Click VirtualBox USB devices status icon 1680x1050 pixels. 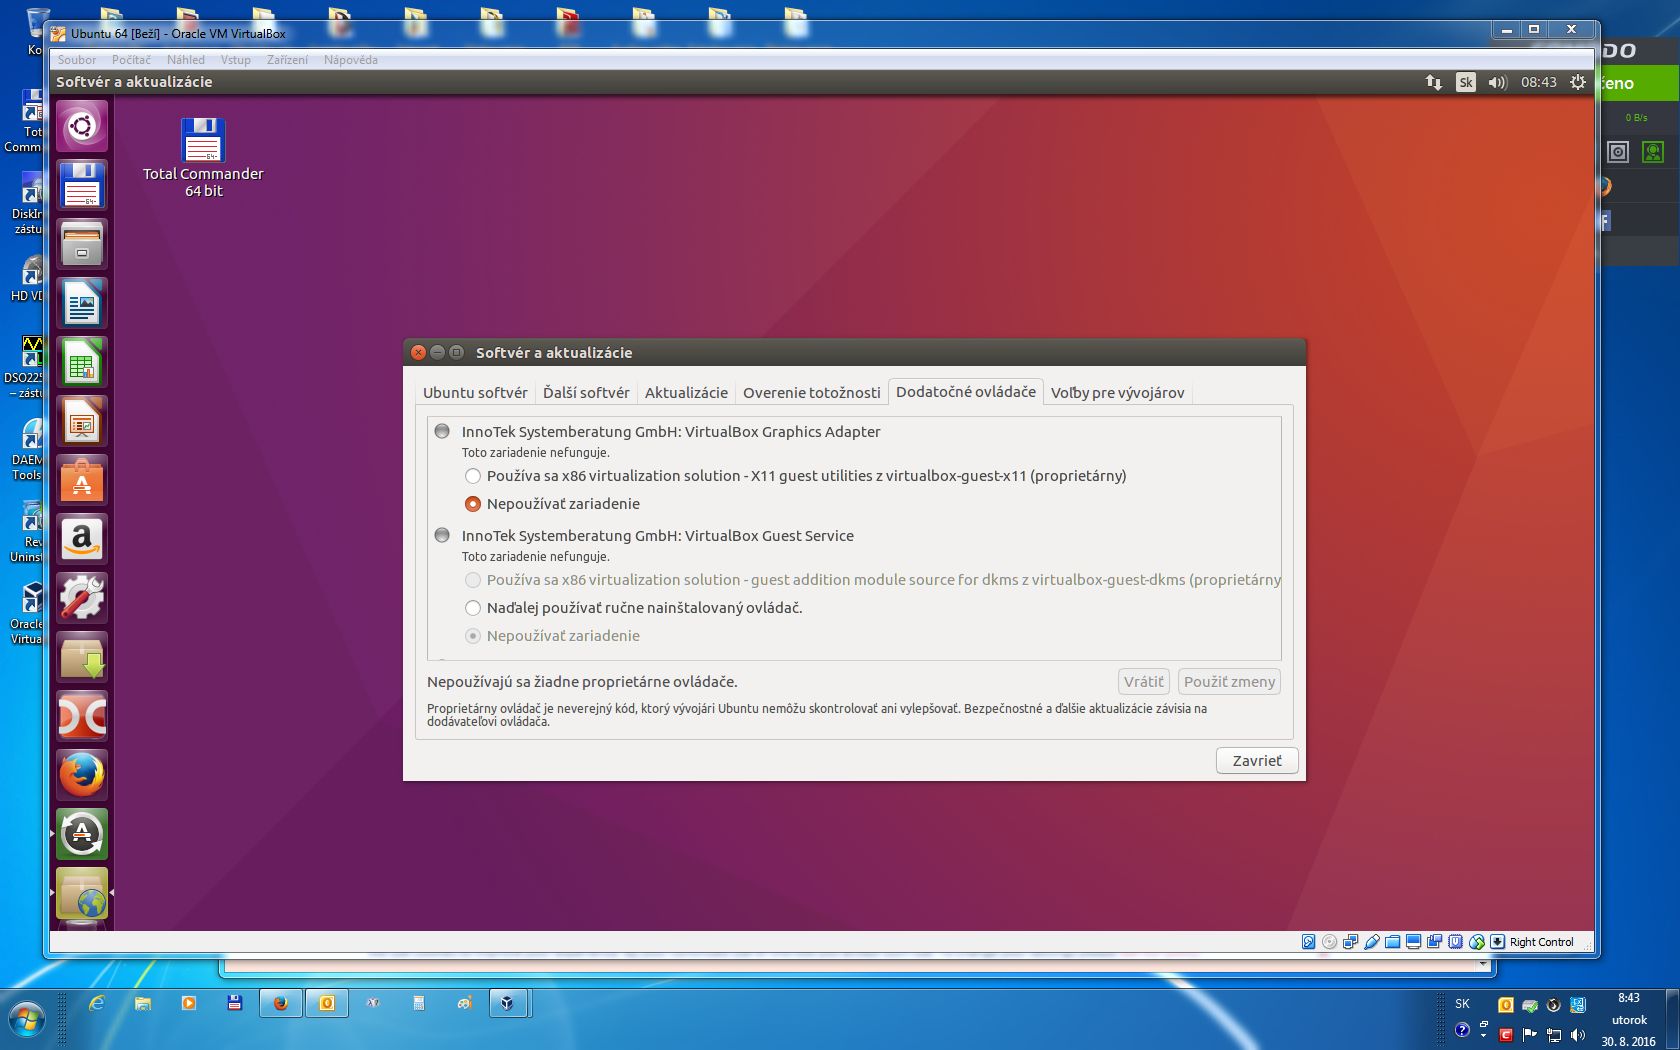click(1372, 942)
